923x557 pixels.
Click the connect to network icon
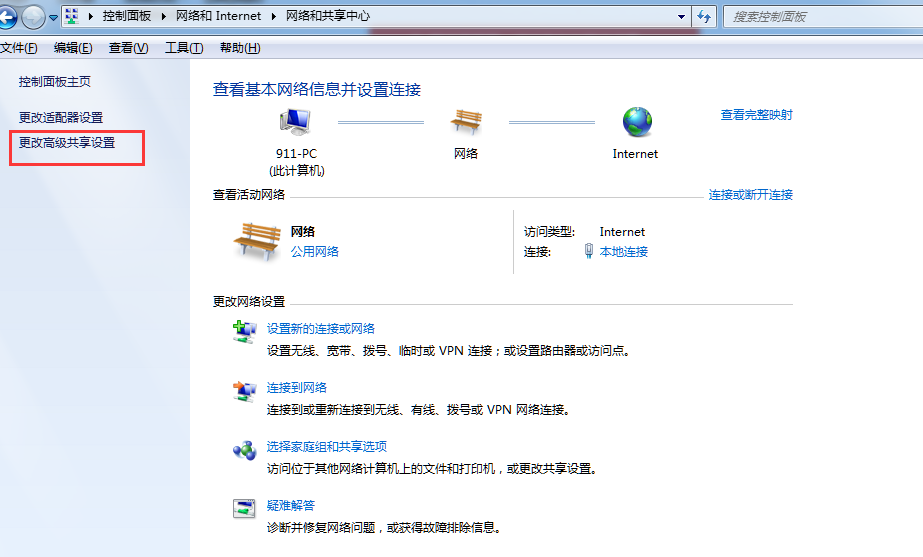(x=244, y=391)
